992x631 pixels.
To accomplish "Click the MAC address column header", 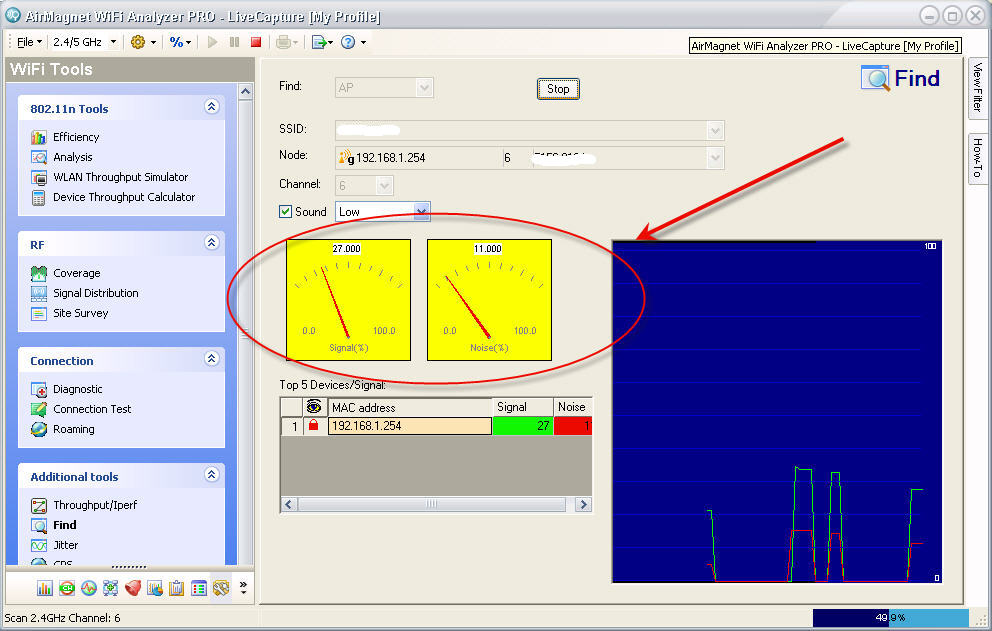I will tap(410, 407).
